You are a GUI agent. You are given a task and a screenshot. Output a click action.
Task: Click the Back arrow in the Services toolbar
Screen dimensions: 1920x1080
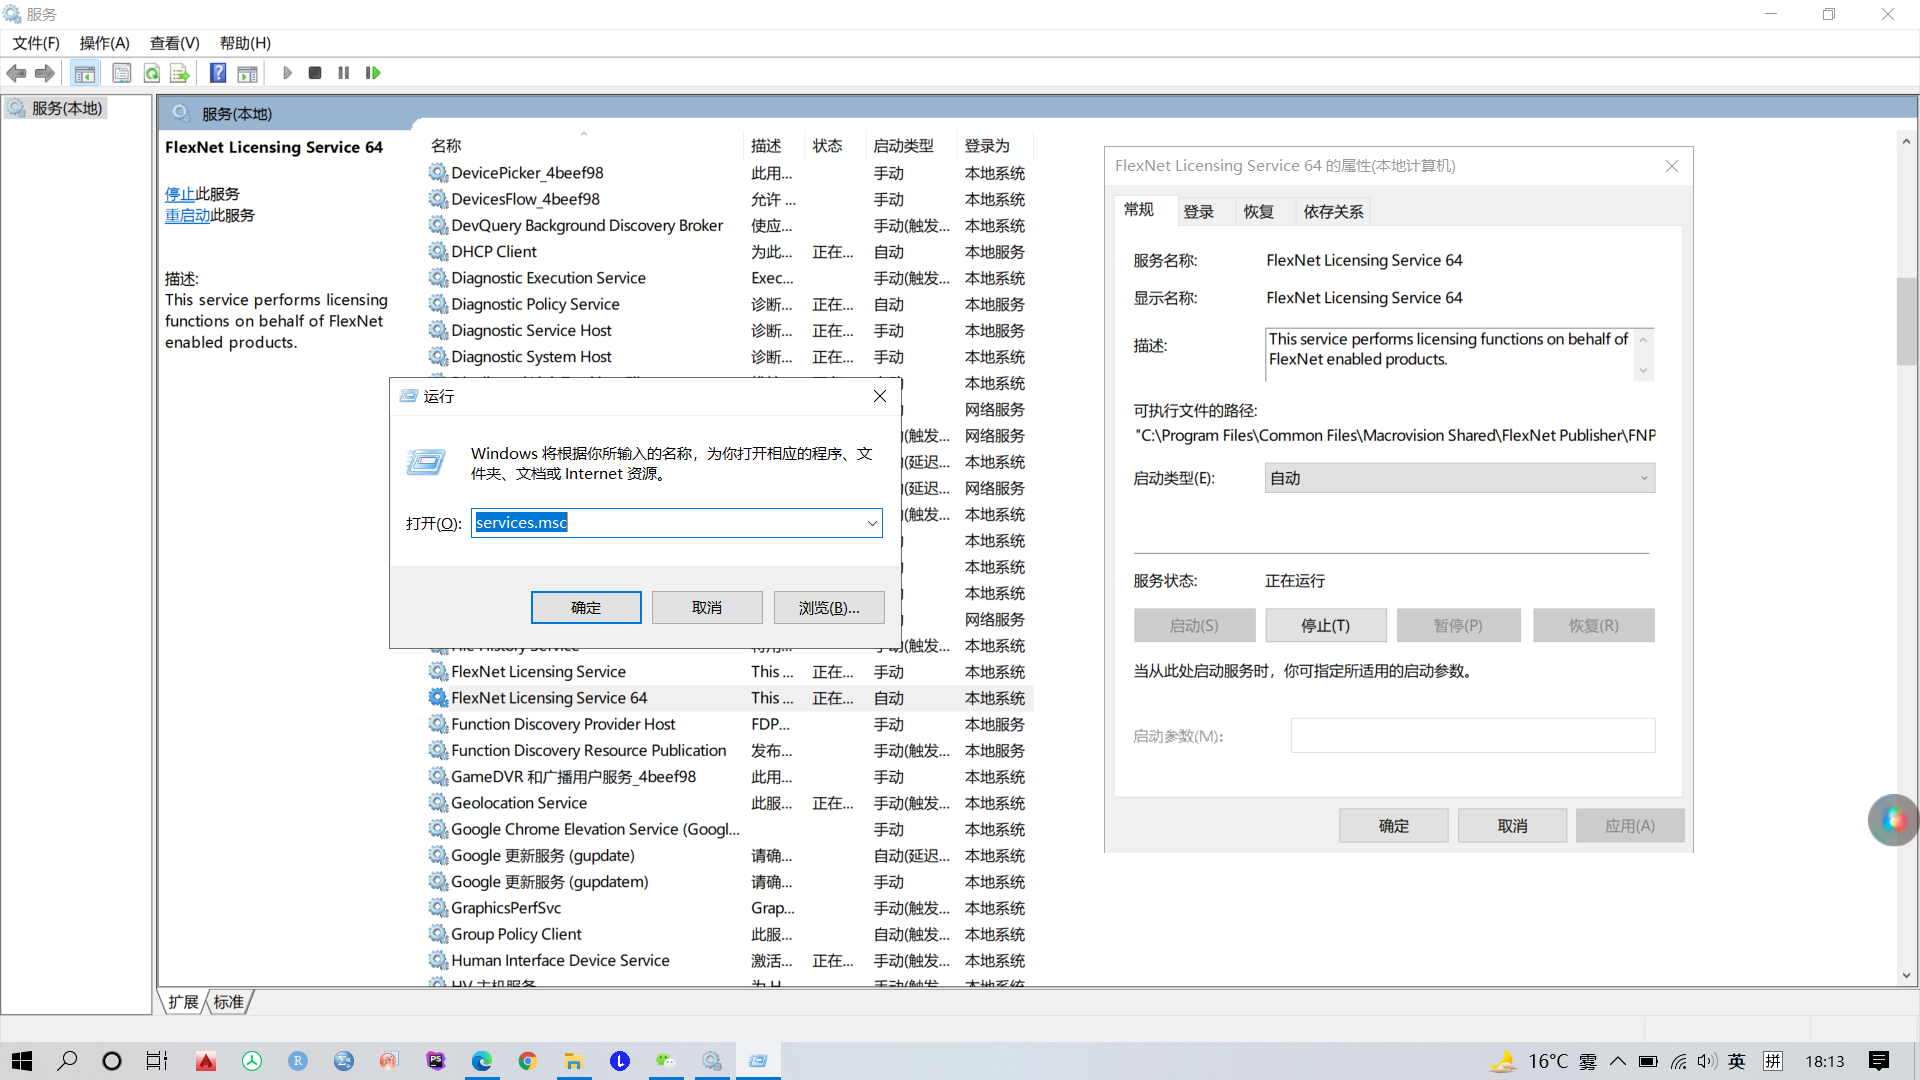[16, 73]
